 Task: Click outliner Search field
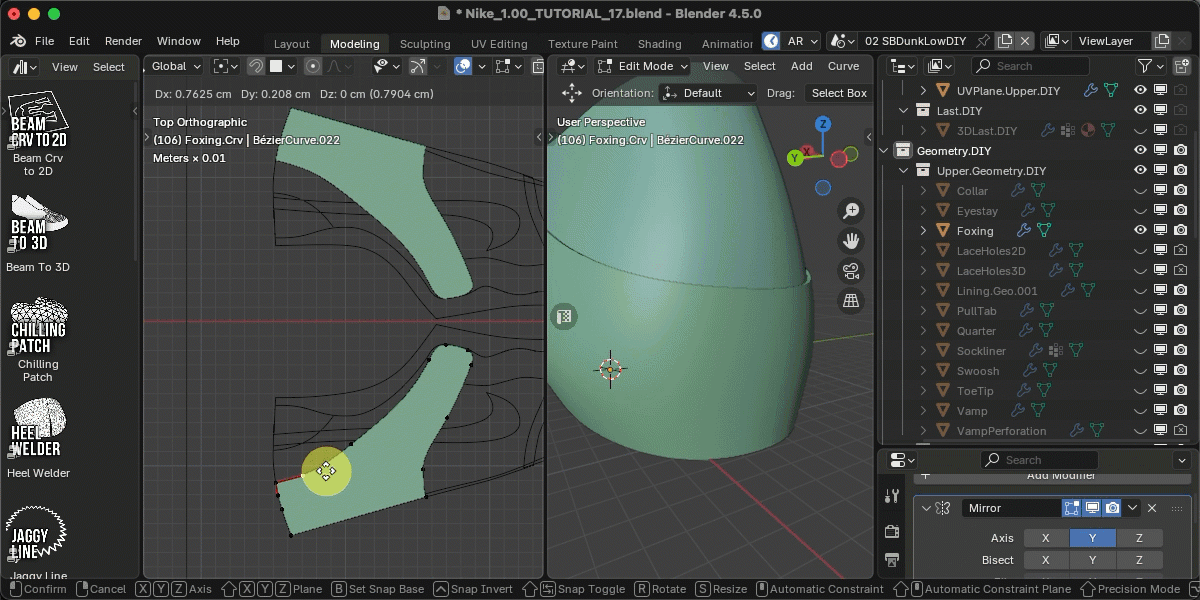[x=1029, y=66]
